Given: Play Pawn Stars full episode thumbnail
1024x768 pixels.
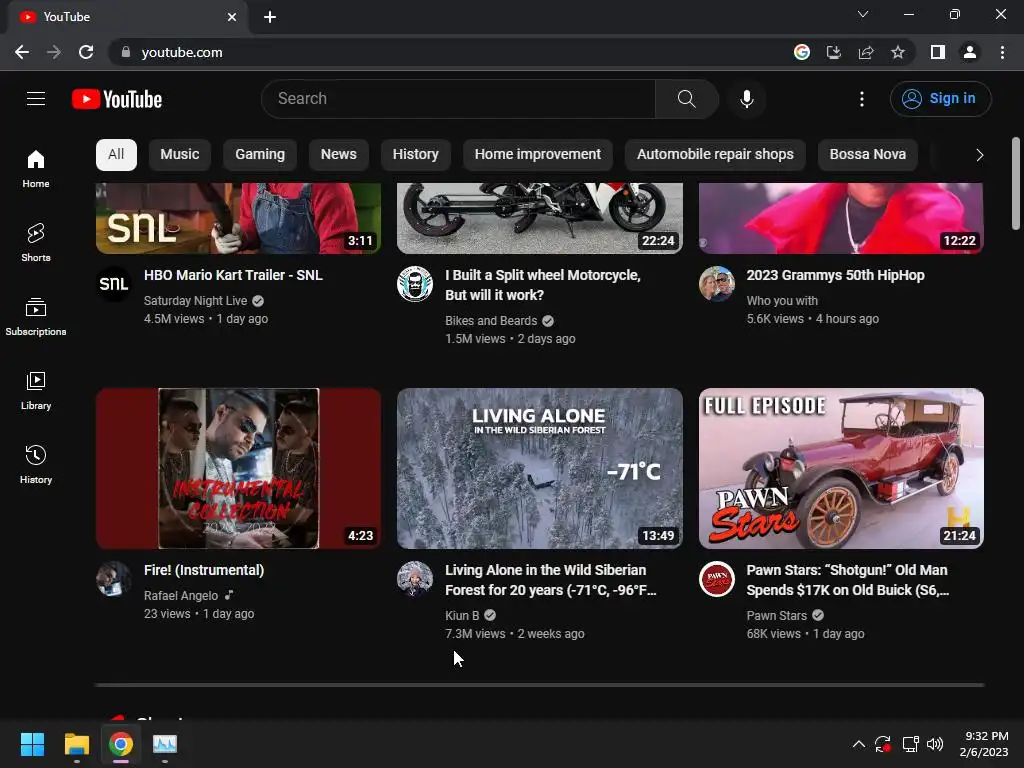Looking at the screenshot, I should point(841,468).
